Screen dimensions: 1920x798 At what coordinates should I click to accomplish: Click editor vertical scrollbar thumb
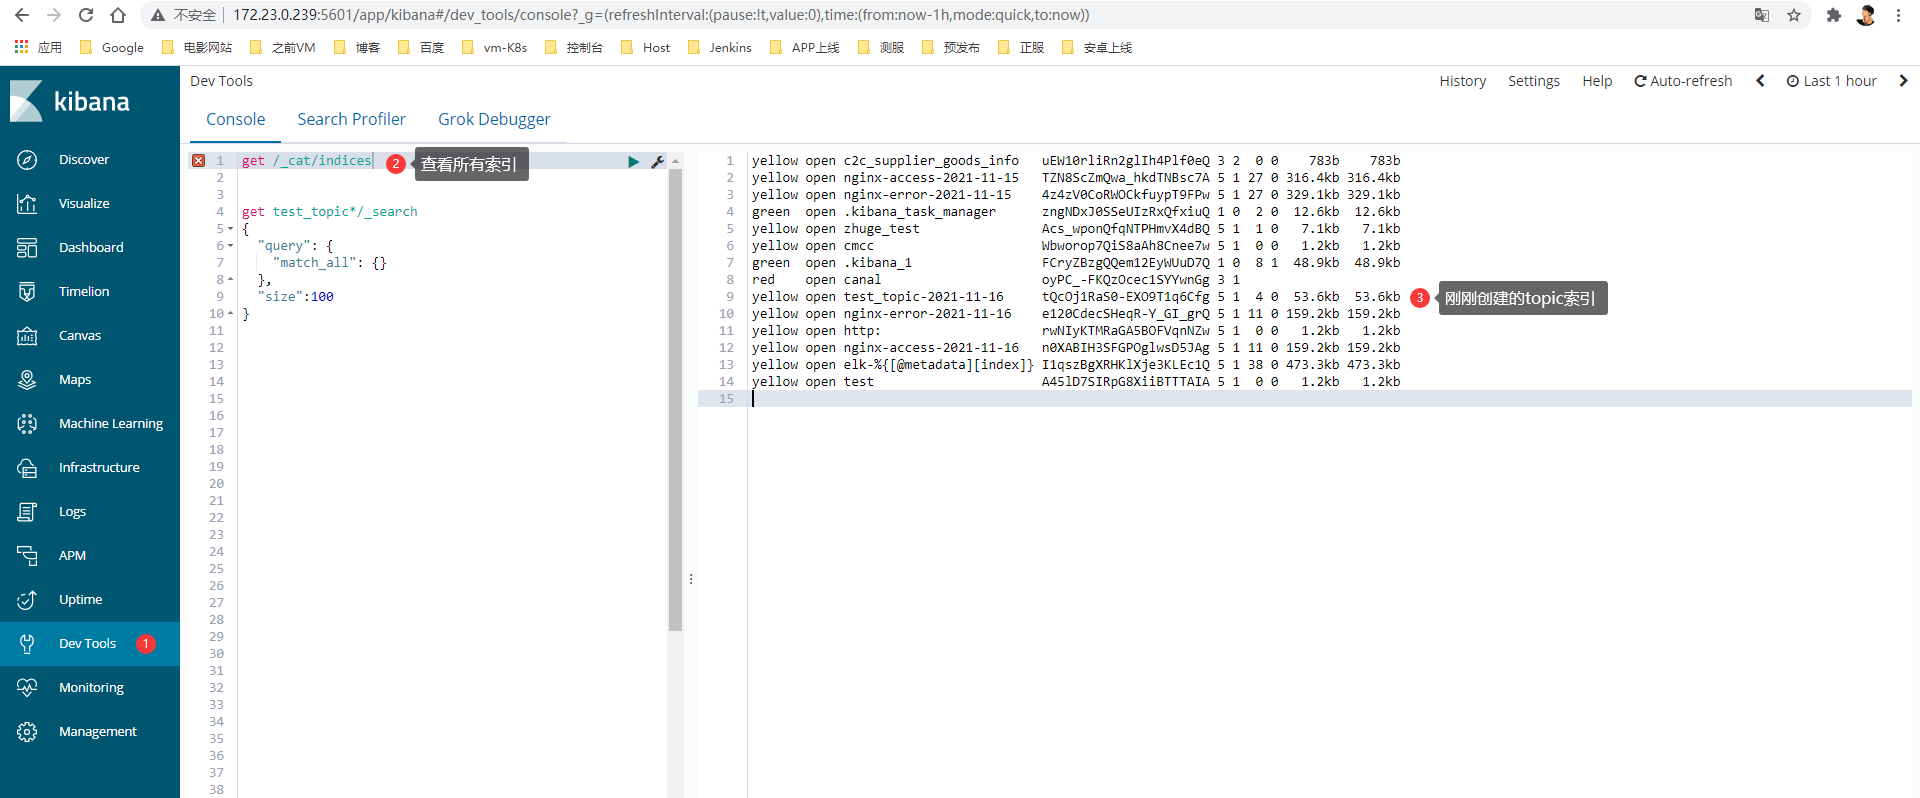675,399
